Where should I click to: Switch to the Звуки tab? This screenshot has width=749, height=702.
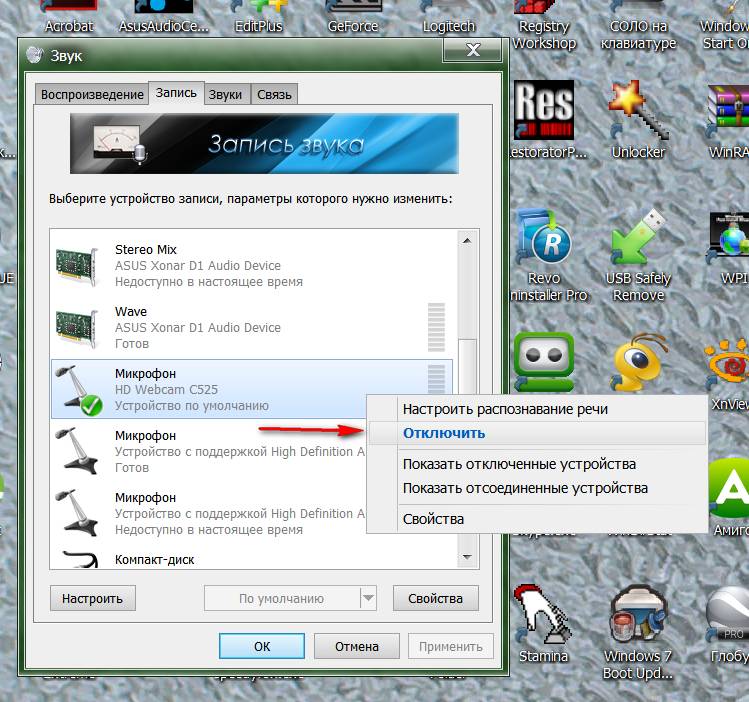225,95
